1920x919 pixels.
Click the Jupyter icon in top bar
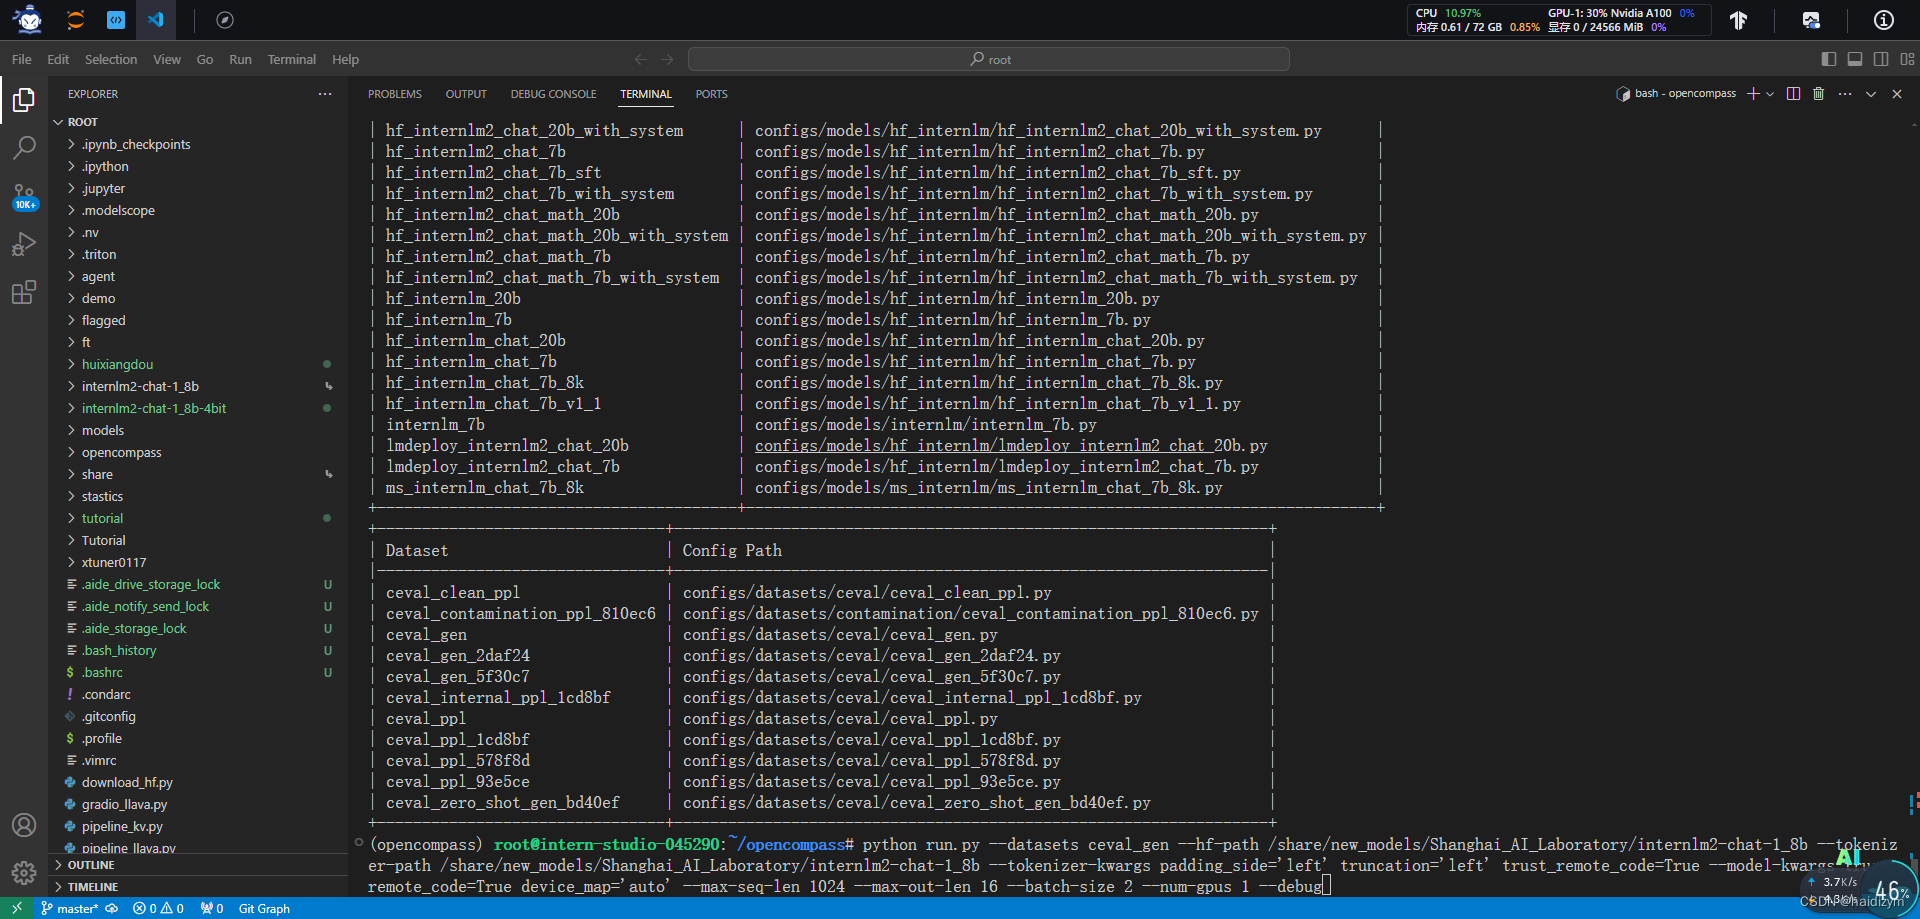75,19
